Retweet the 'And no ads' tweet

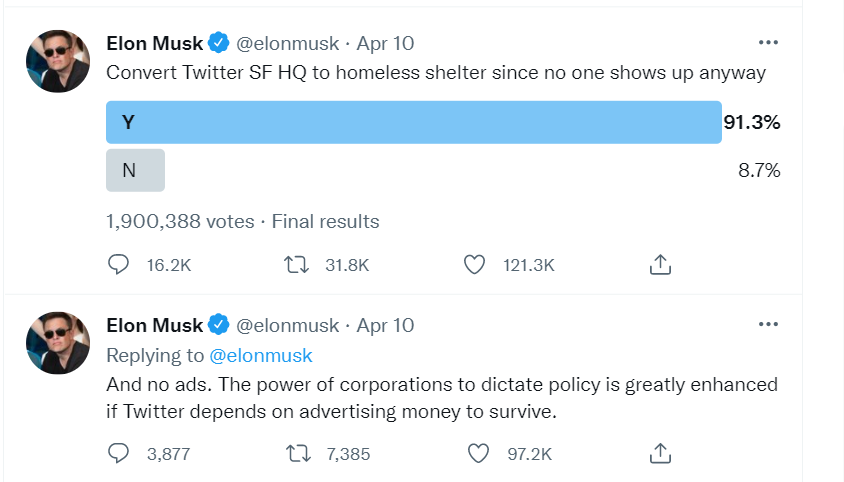point(296,453)
